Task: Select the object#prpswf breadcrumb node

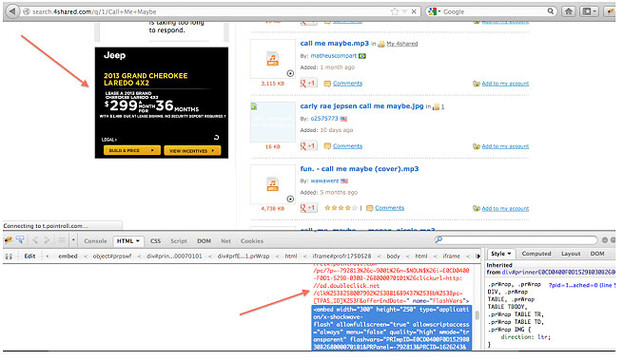Action: coord(112,256)
